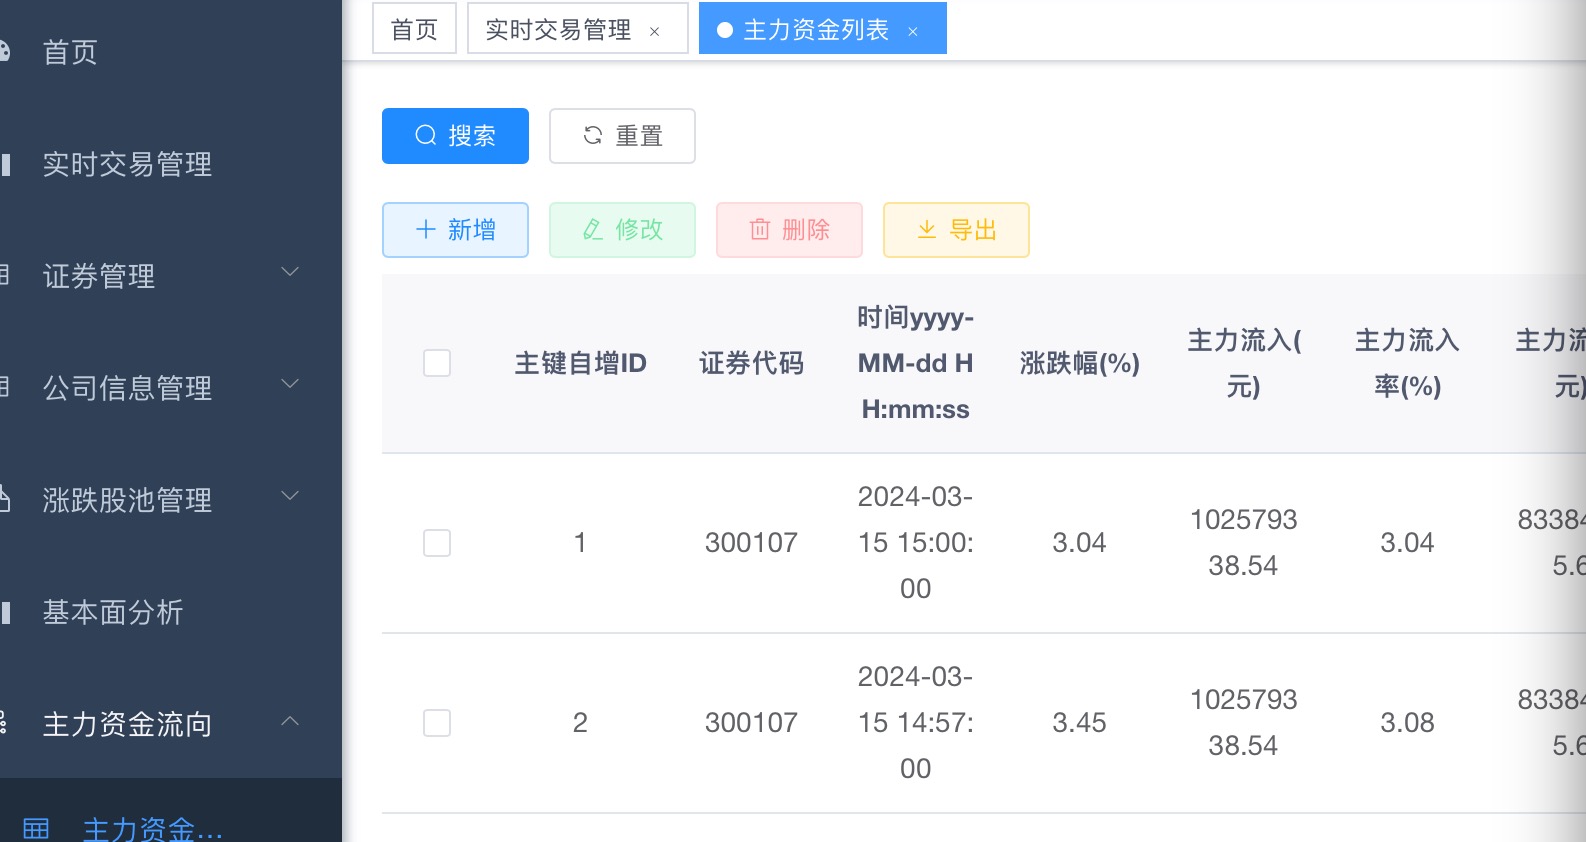Close the 实时交易管理 tab
This screenshot has width=1586, height=842.
(x=655, y=32)
